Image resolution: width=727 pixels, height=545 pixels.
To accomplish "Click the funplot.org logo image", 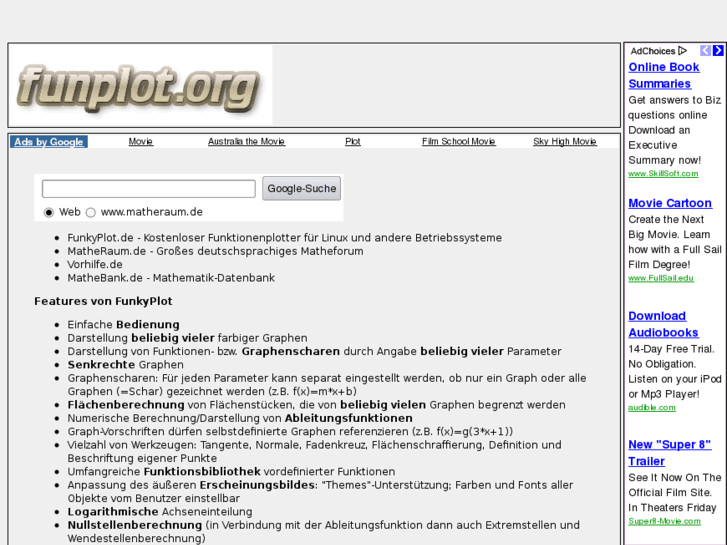I will click(x=140, y=85).
